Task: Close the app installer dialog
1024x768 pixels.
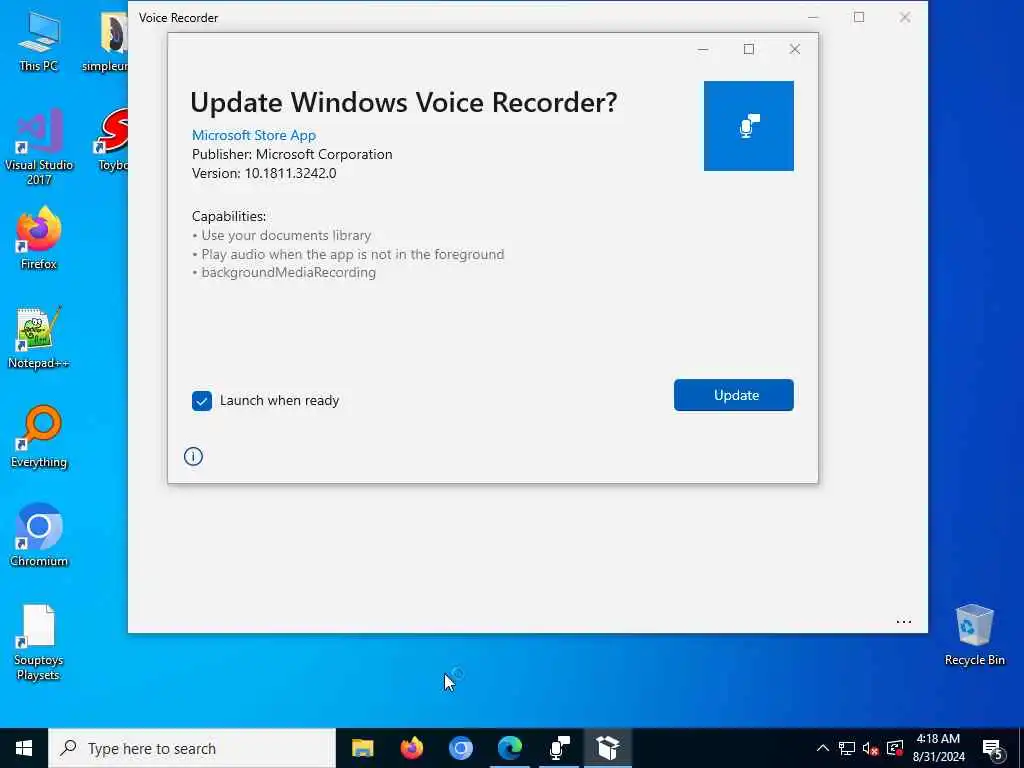Action: [x=795, y=50]
